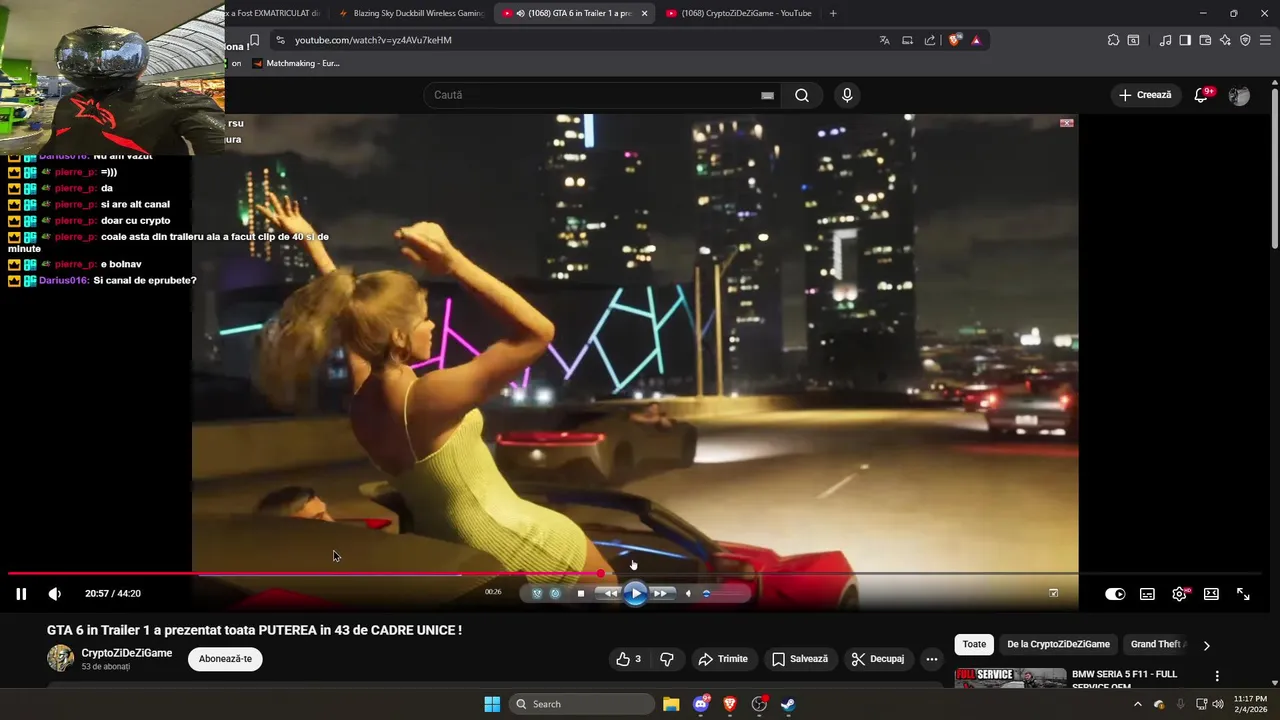Open Matchmaking bookmark in bookmarks bar
The height and width of the screenshot is (720, 1280).
(296, 63)
